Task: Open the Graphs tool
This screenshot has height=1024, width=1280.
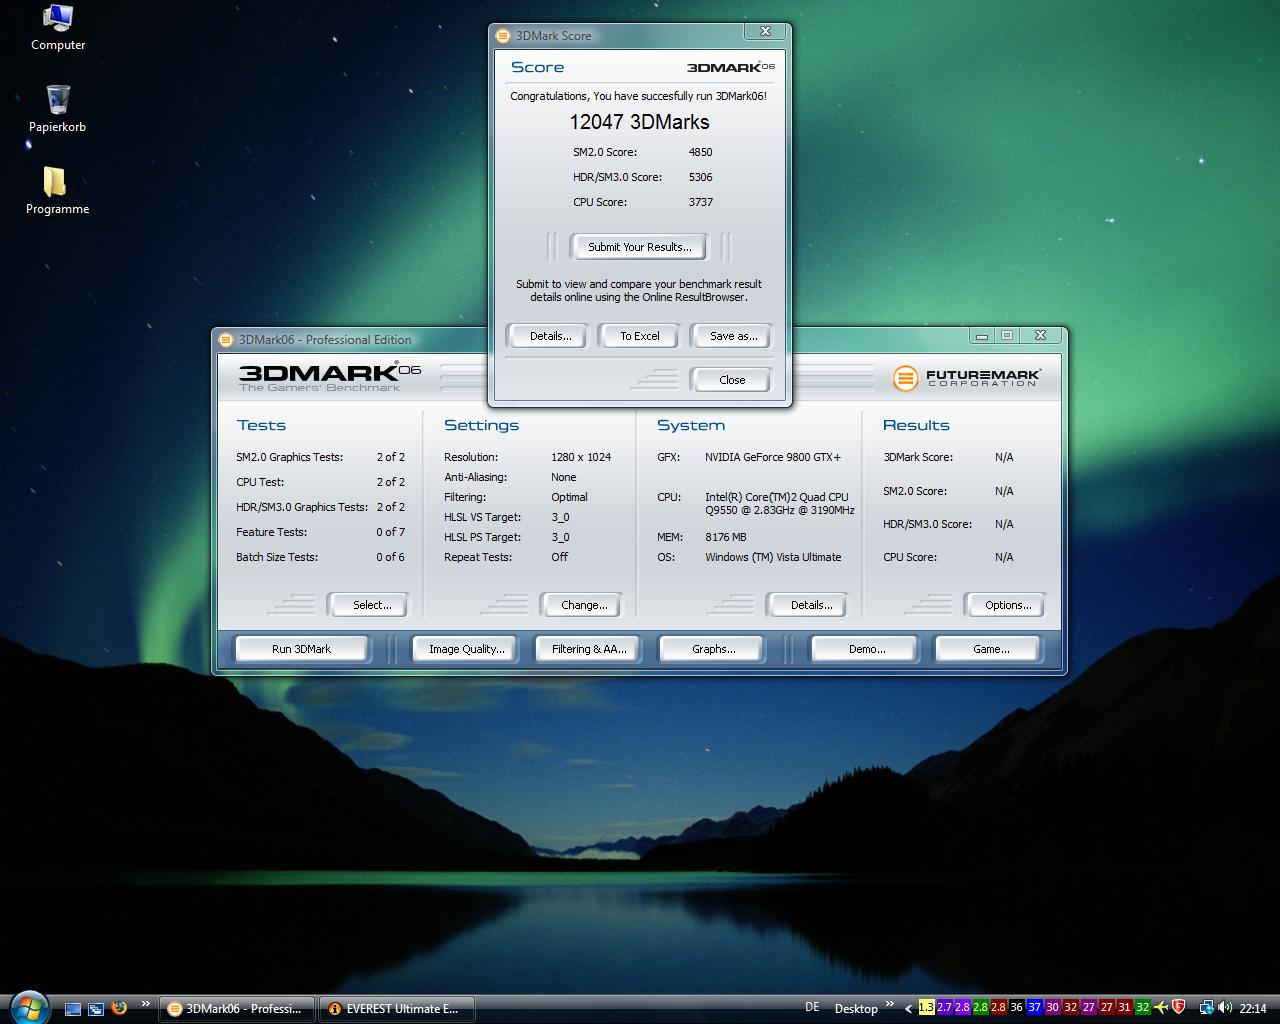Action: (713, 649)
